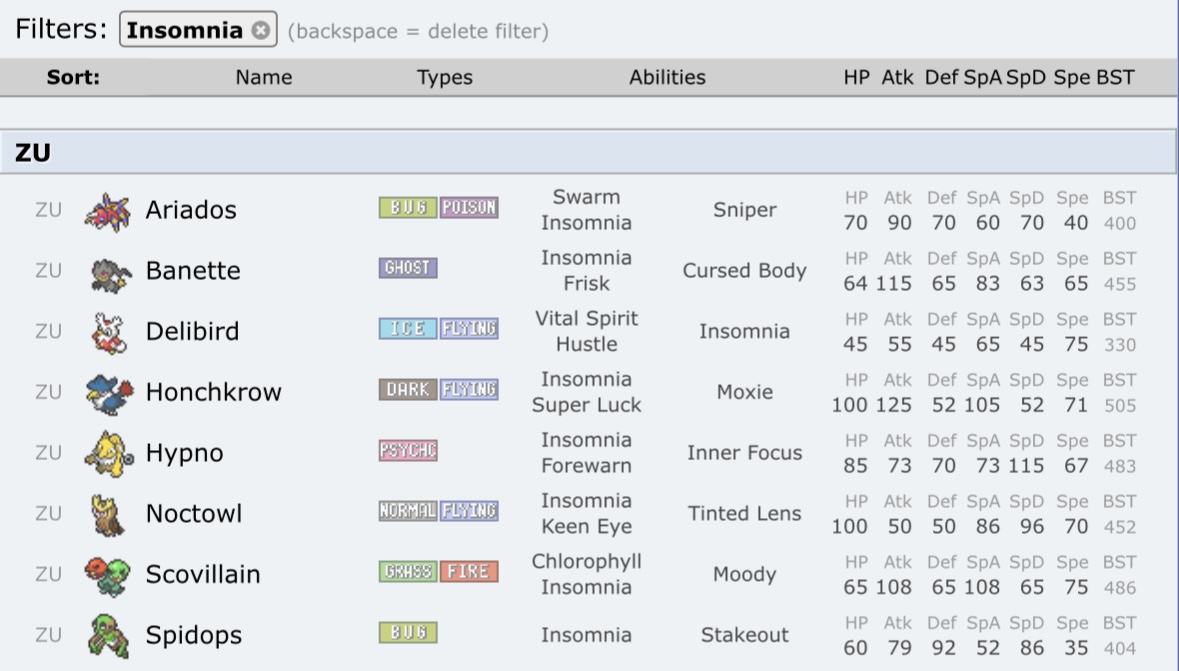Click Delibird's Ice type badge
Viewport: 1179px width, 671px height.
point(408,329)
